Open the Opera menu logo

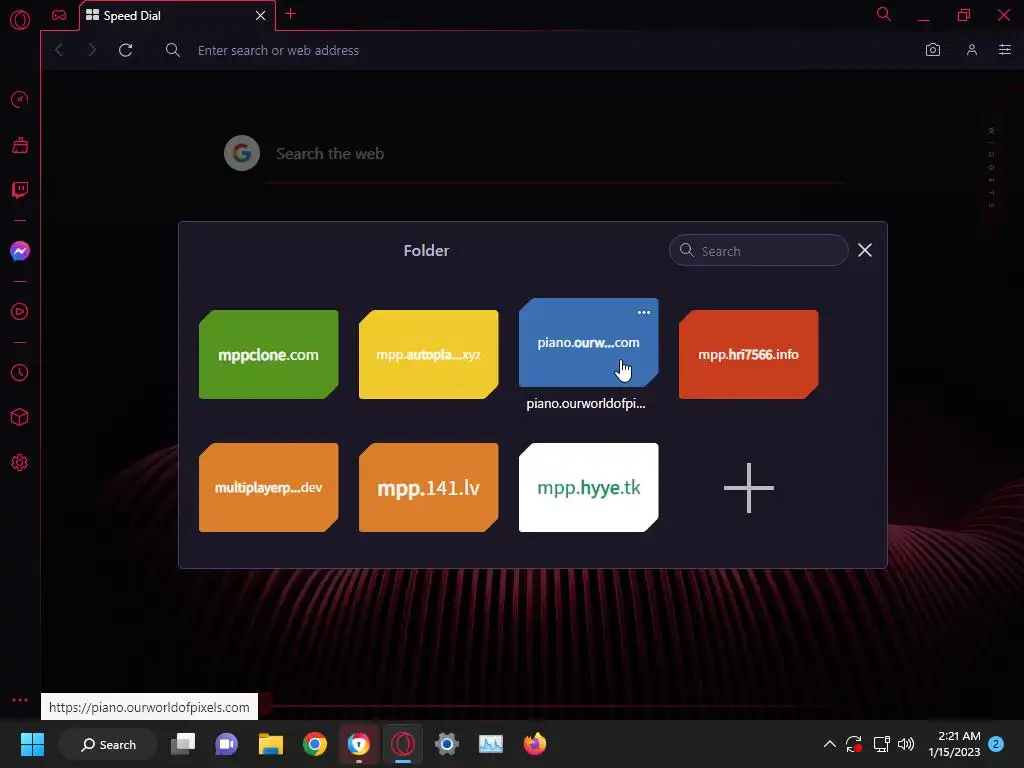tap(20, 20)
